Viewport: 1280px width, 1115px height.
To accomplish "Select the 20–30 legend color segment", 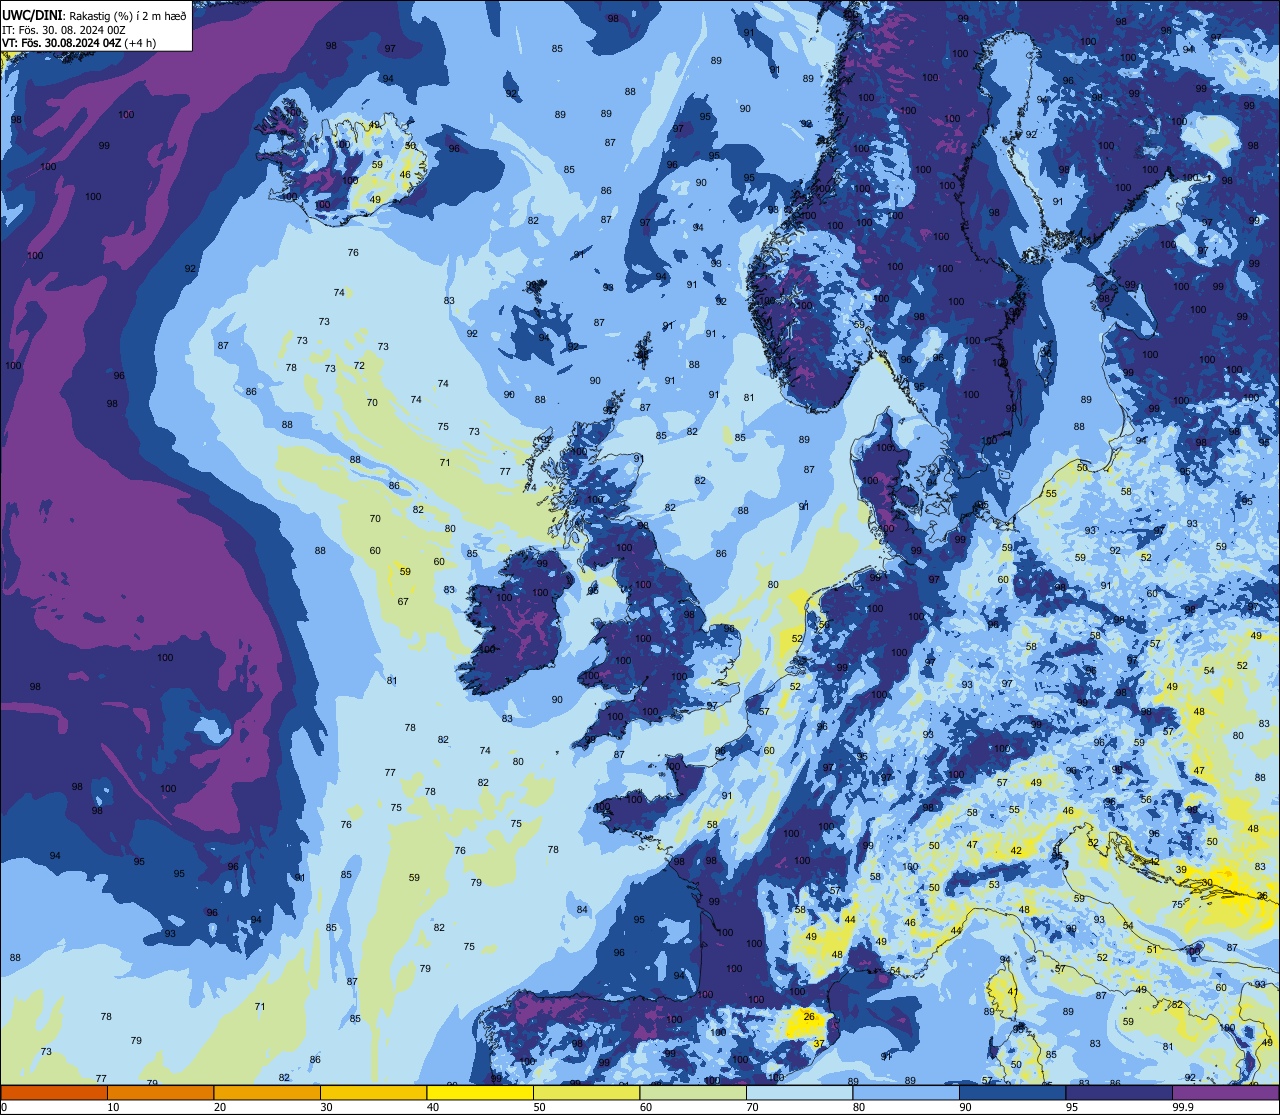I will [267, 1093].
